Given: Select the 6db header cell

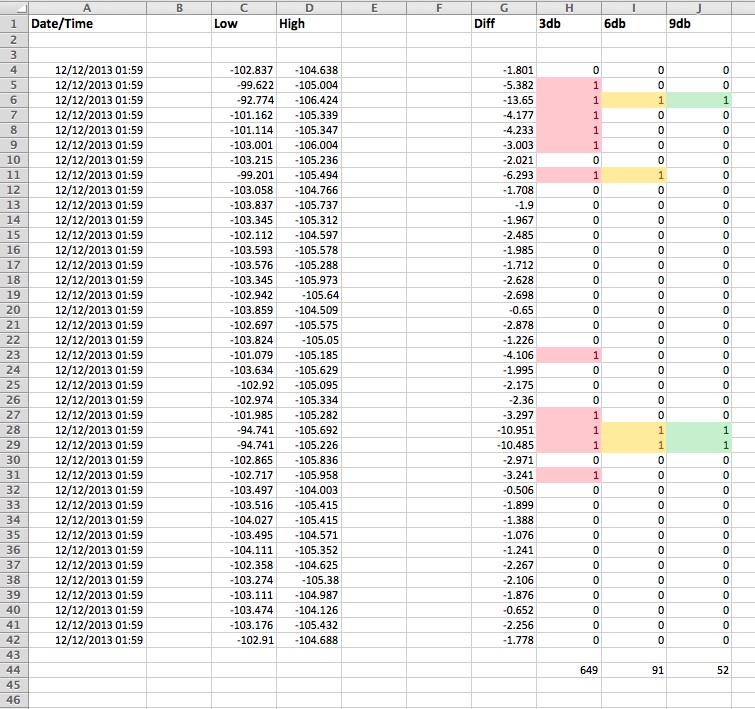Looking at the screenshot, I should 634,24.
